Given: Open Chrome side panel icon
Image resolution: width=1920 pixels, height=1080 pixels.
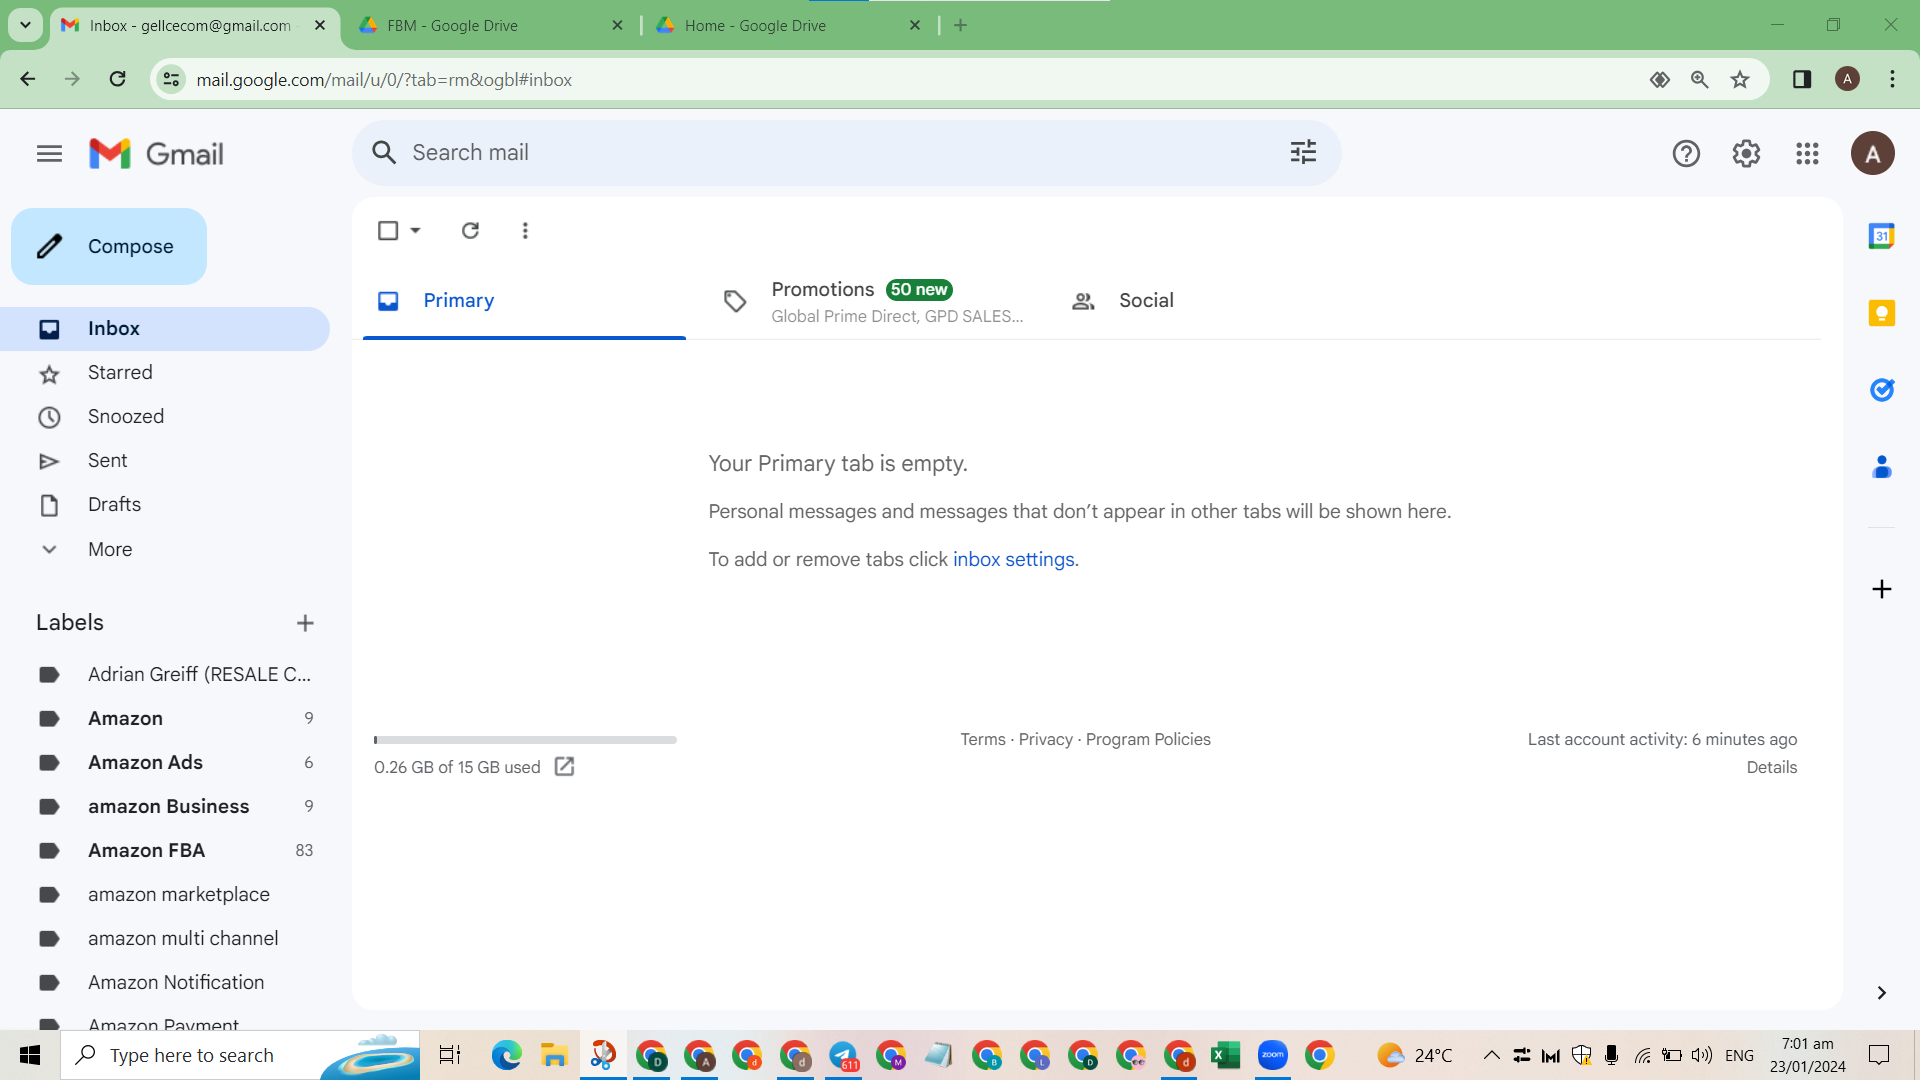Looking at the screenshot, I should tap(1801, 79).
